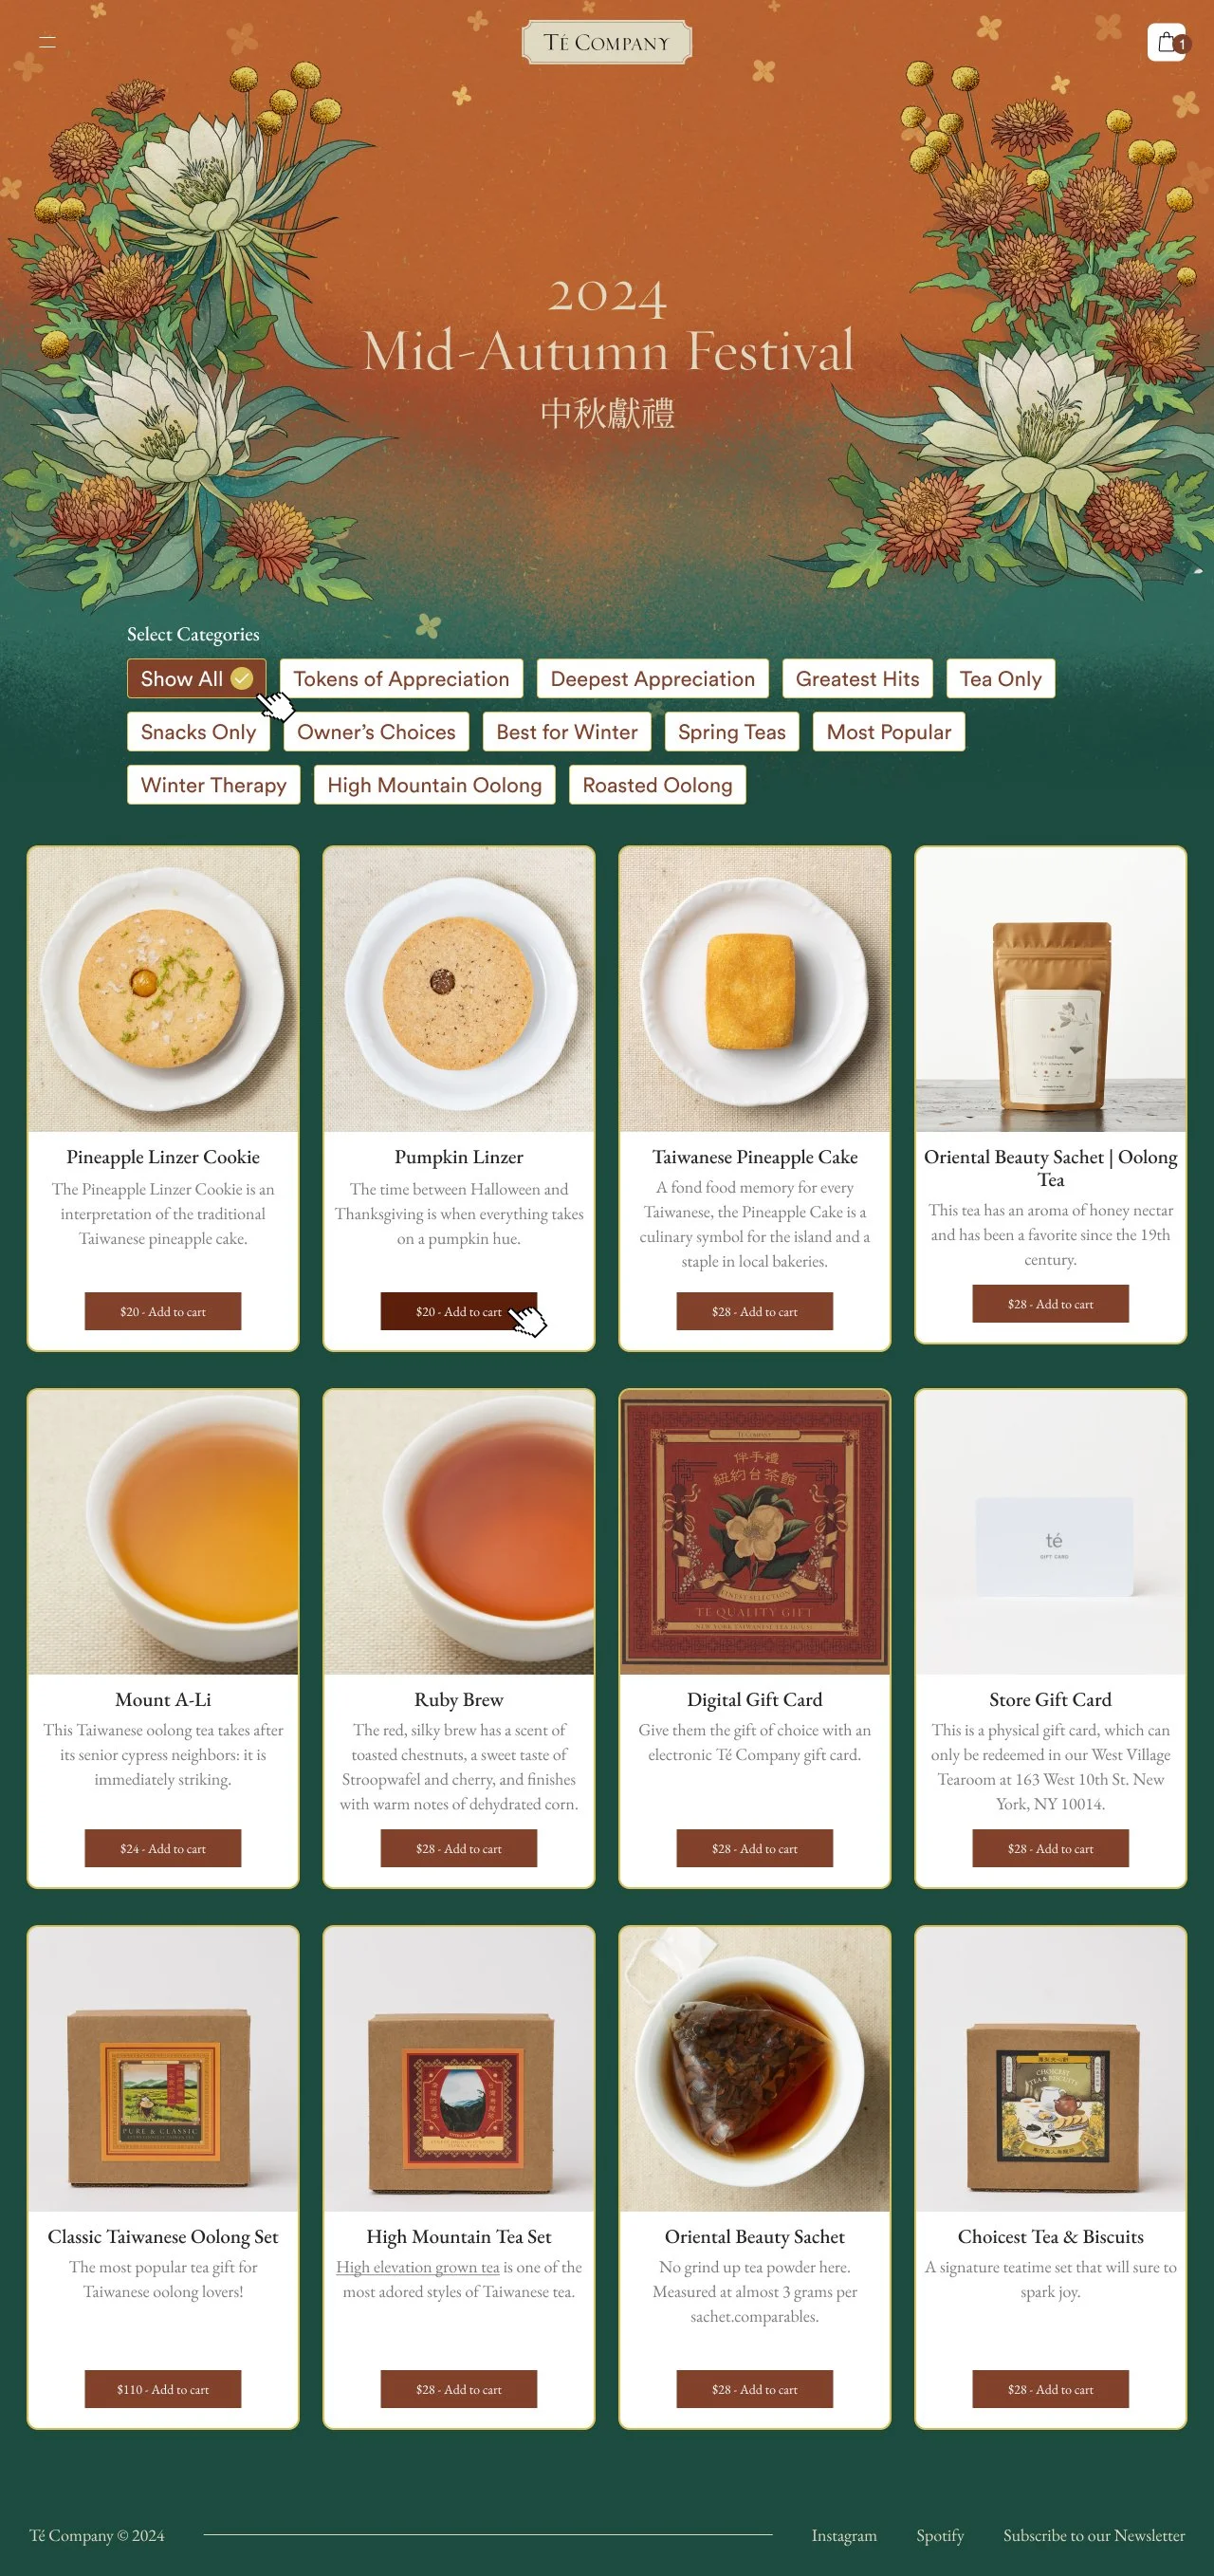Filter by Roasted Oolong
1214x2576 pixels.
click(x=657, y=785)
